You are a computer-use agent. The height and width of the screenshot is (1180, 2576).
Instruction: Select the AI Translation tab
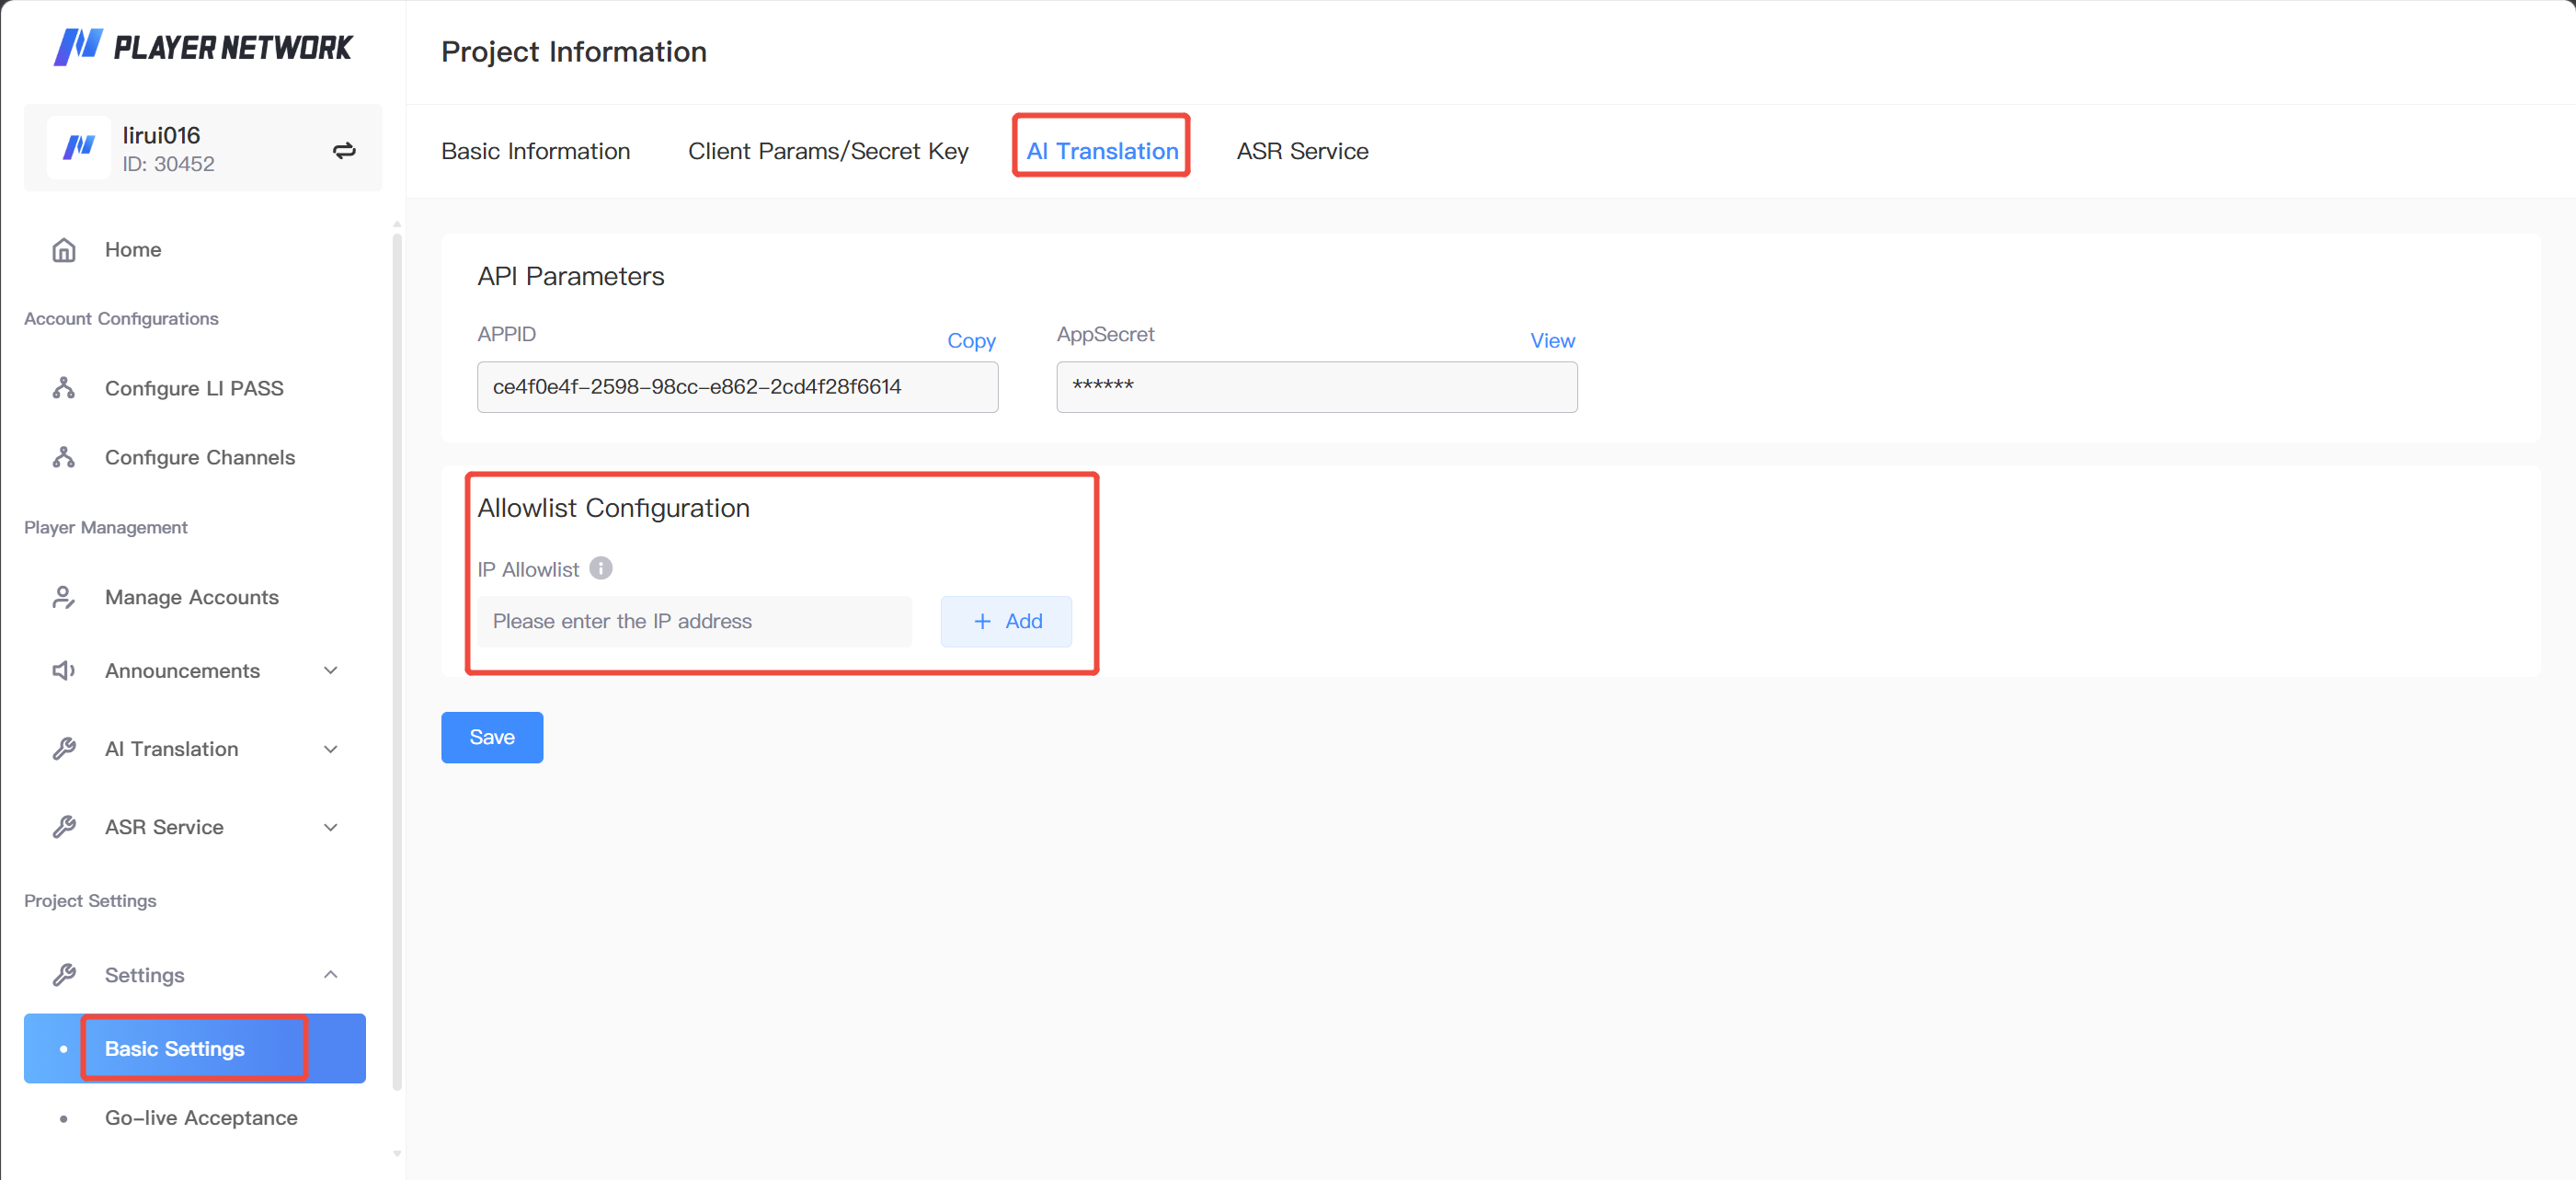pyautogui.click(x=1102, y=151)
